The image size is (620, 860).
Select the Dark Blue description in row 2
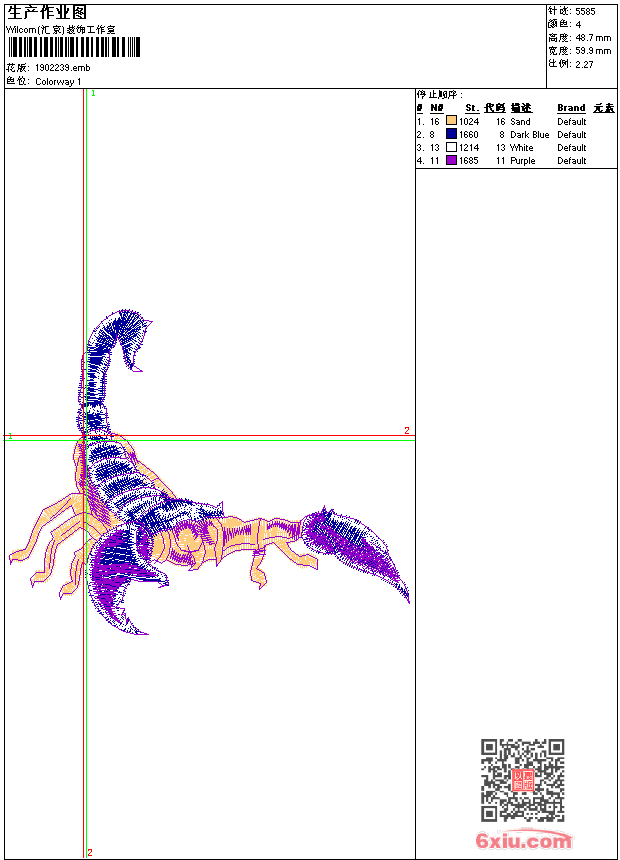coord(529,134)
